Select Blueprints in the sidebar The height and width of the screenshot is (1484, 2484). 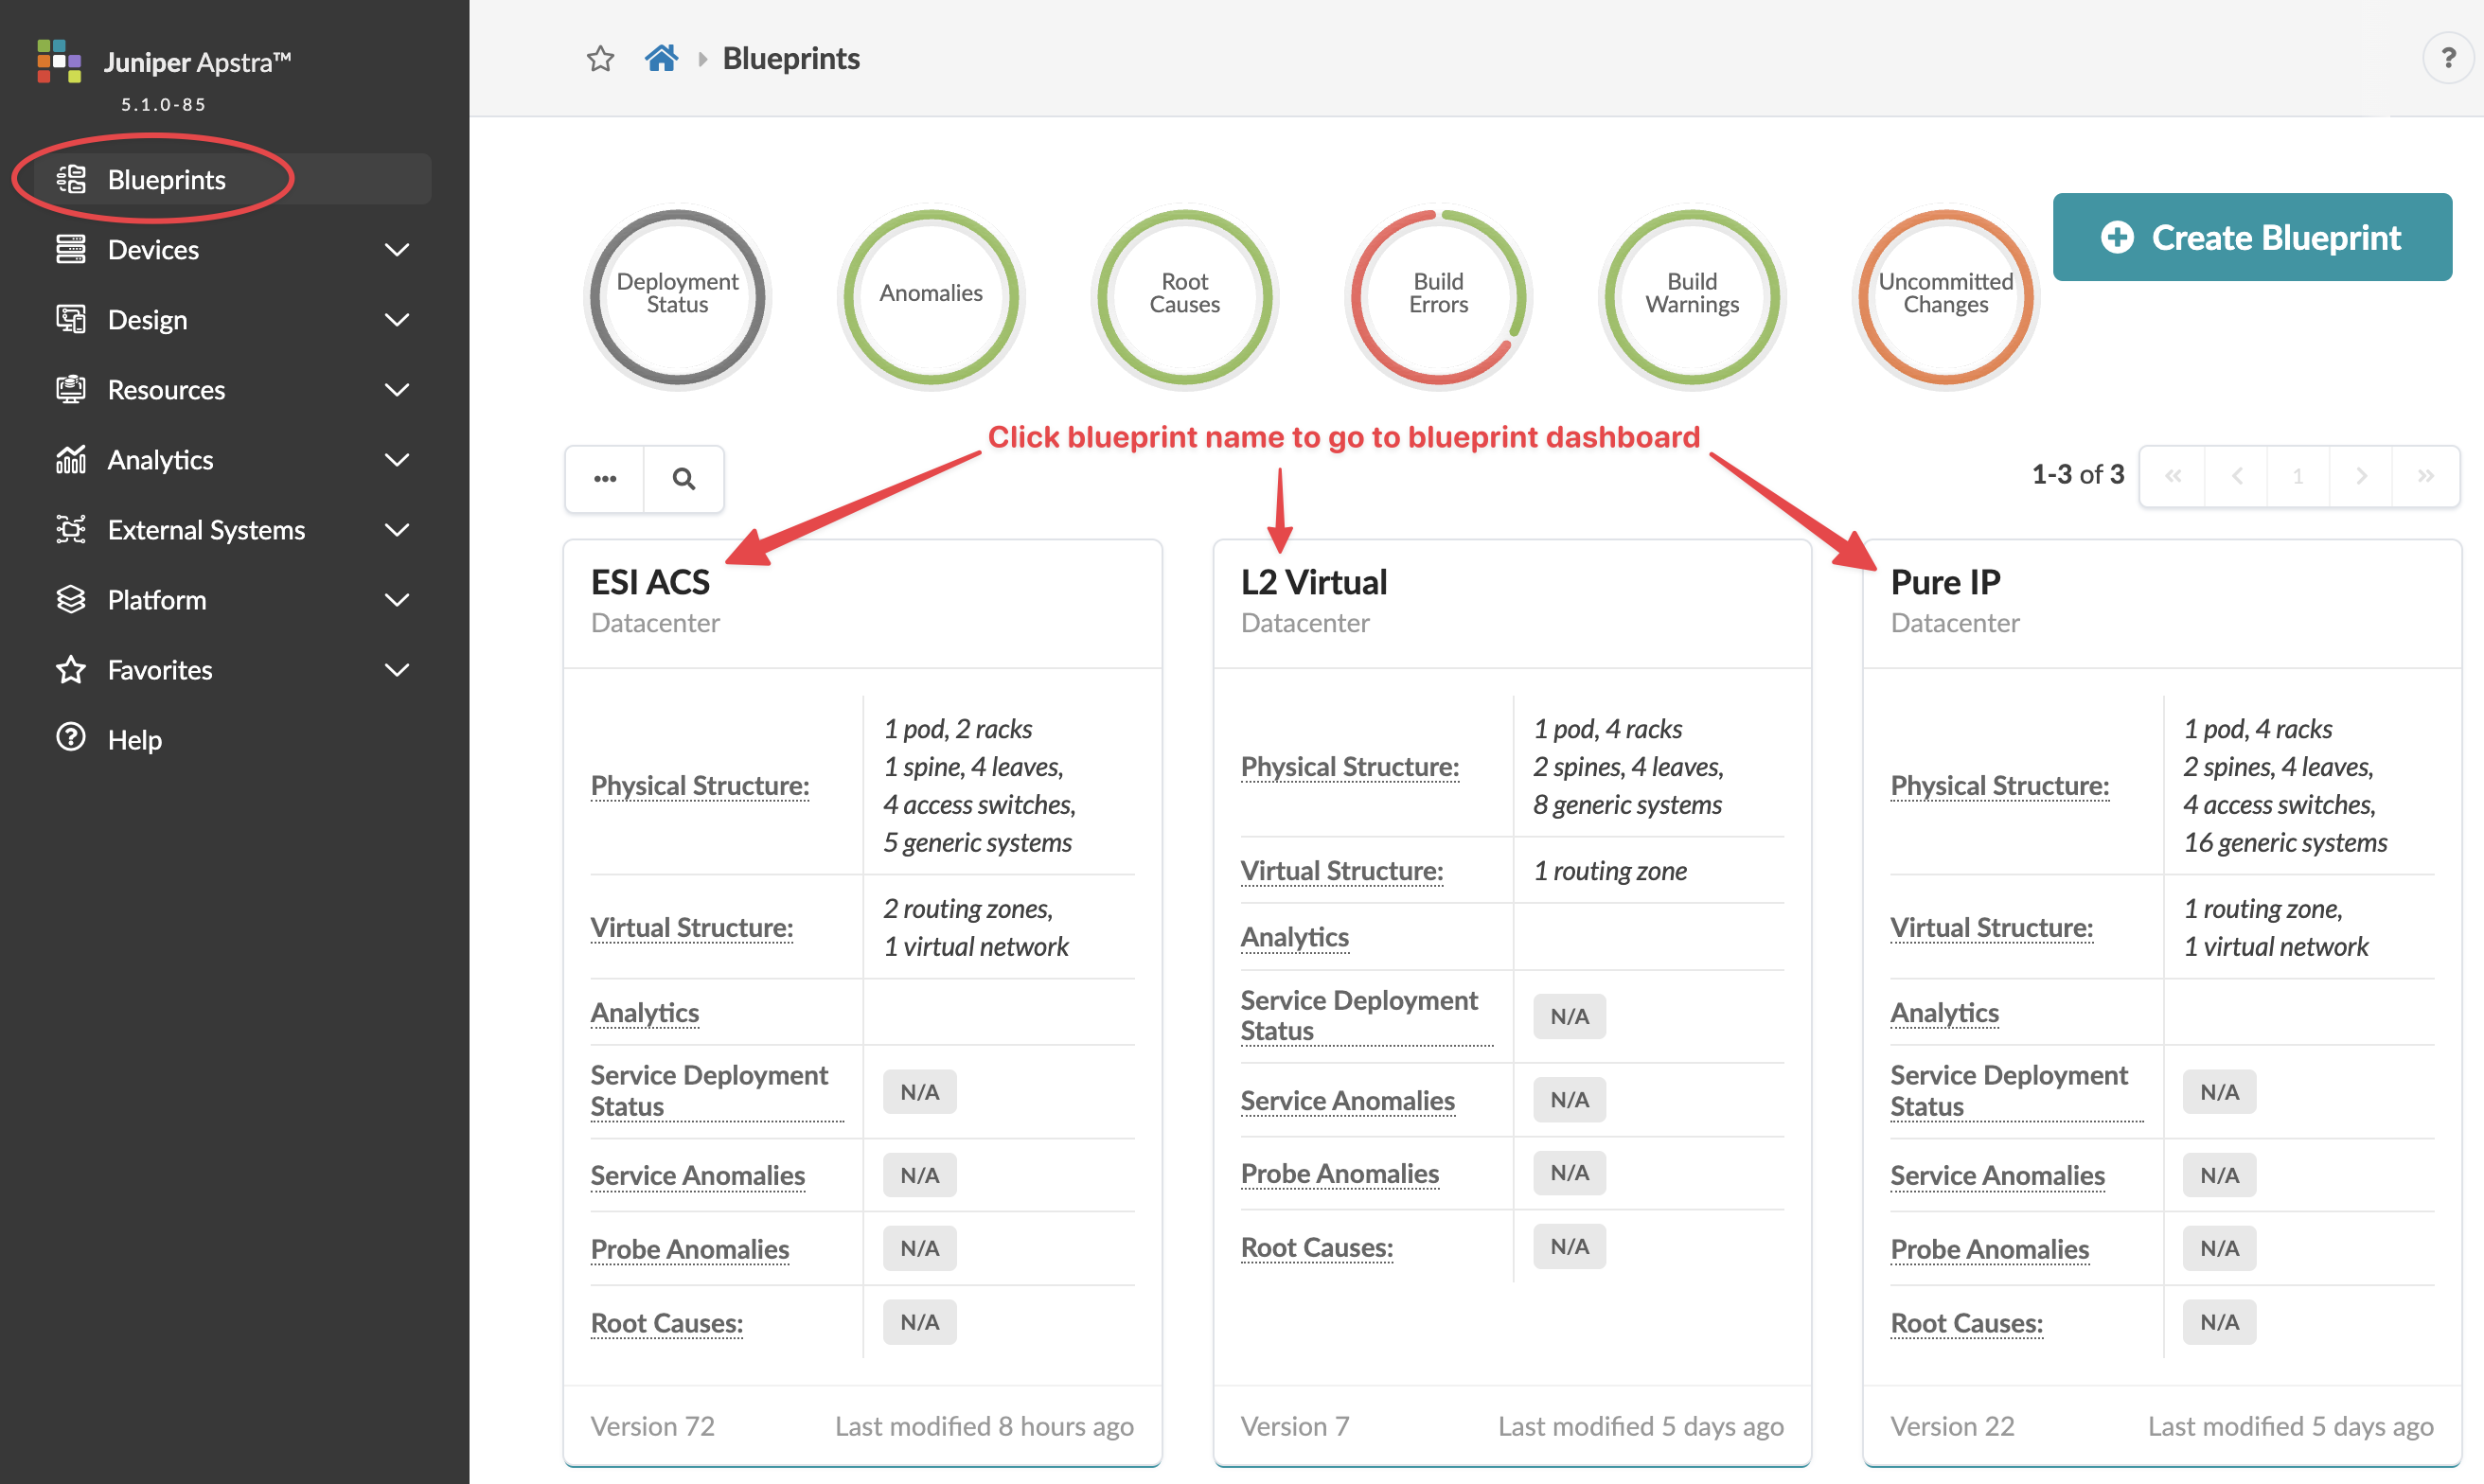pyautogui.click(x=166, y=180)
